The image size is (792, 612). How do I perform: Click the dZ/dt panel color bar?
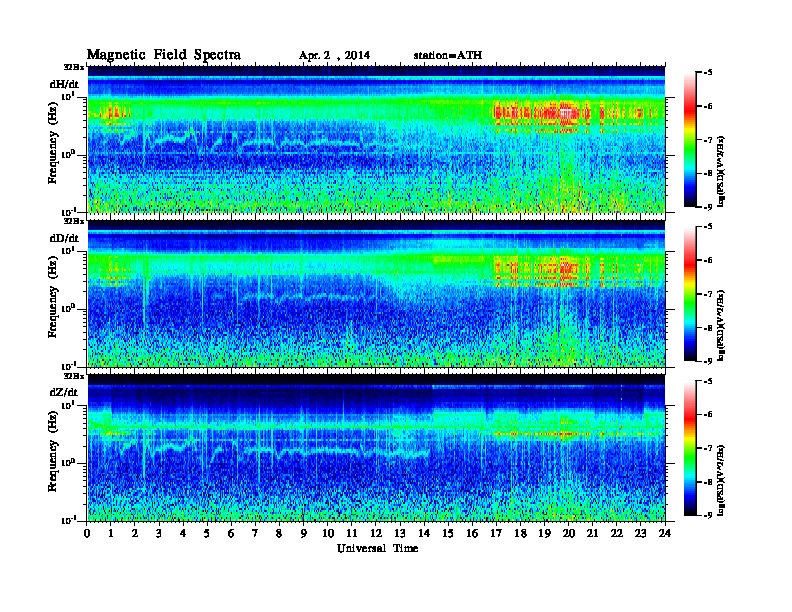(689, 448)
